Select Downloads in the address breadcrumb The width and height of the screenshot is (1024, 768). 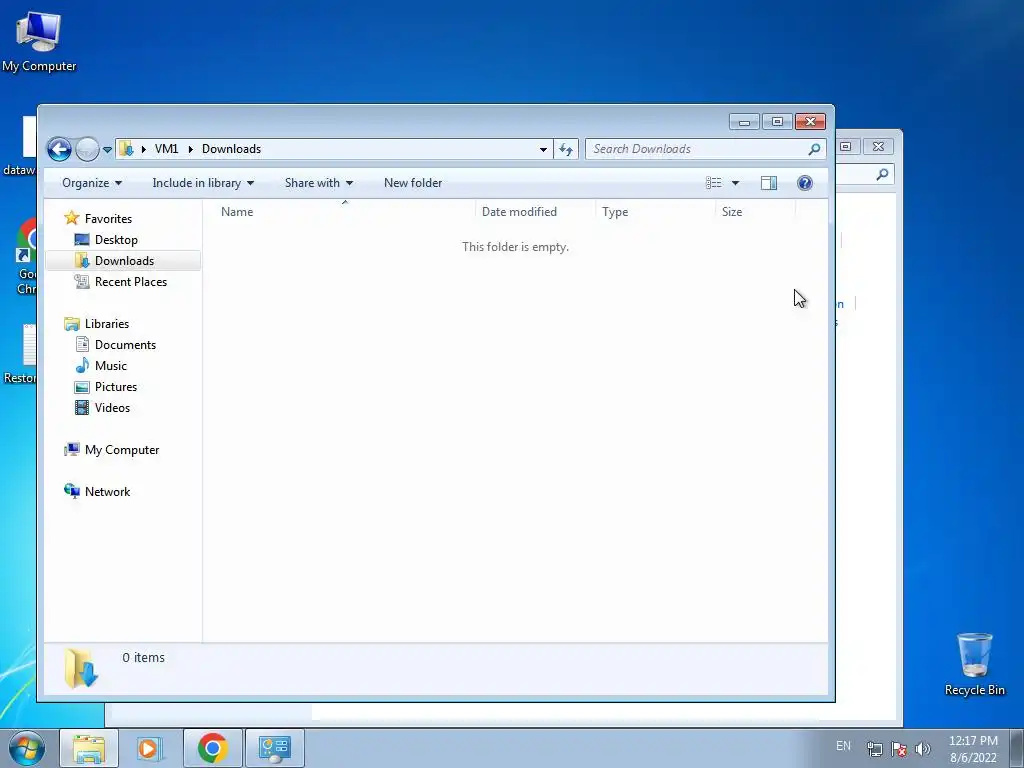click(231, 149)
